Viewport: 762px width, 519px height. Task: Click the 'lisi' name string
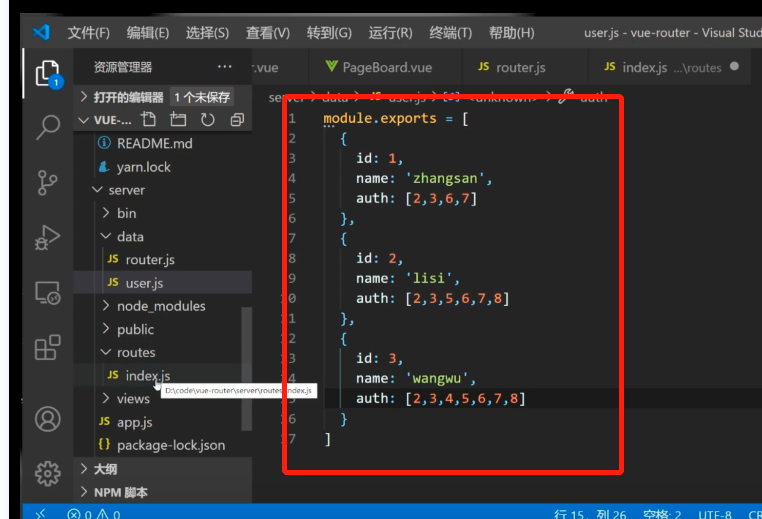pyautogui.click(x=429, y=278)
